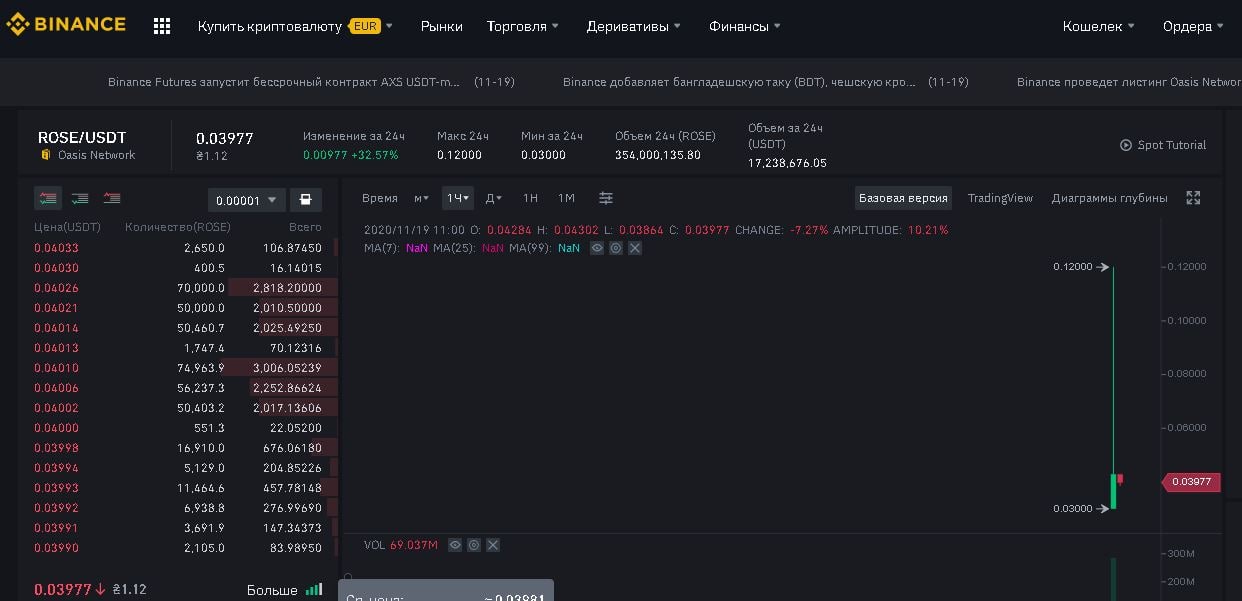The width and height of the screenshot is (1242, 601).
Task: Select the 0.03991 ask price
Action: pos(56,528)
